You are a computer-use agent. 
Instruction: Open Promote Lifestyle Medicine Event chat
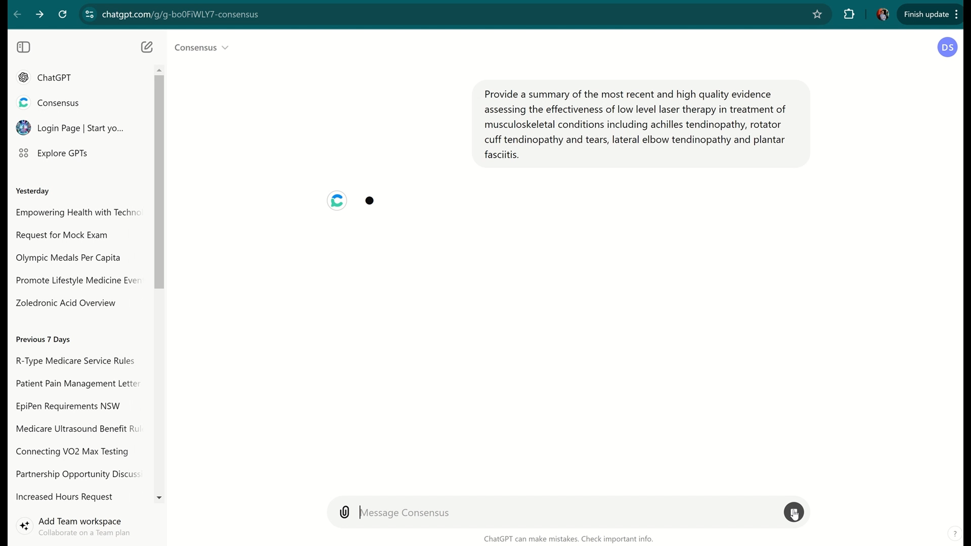(81, 280)
